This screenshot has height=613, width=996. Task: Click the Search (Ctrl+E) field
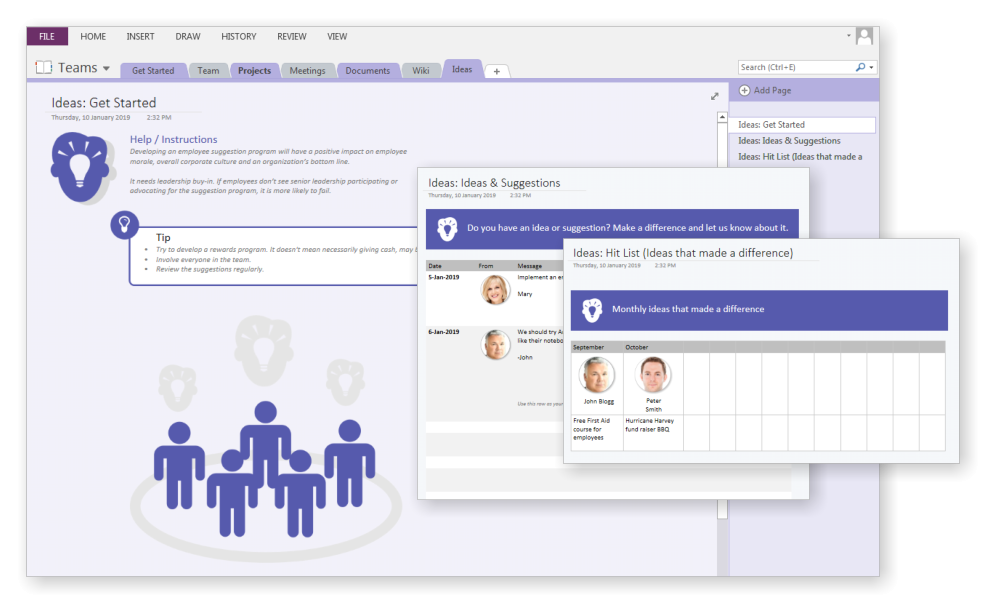point(797,67)
